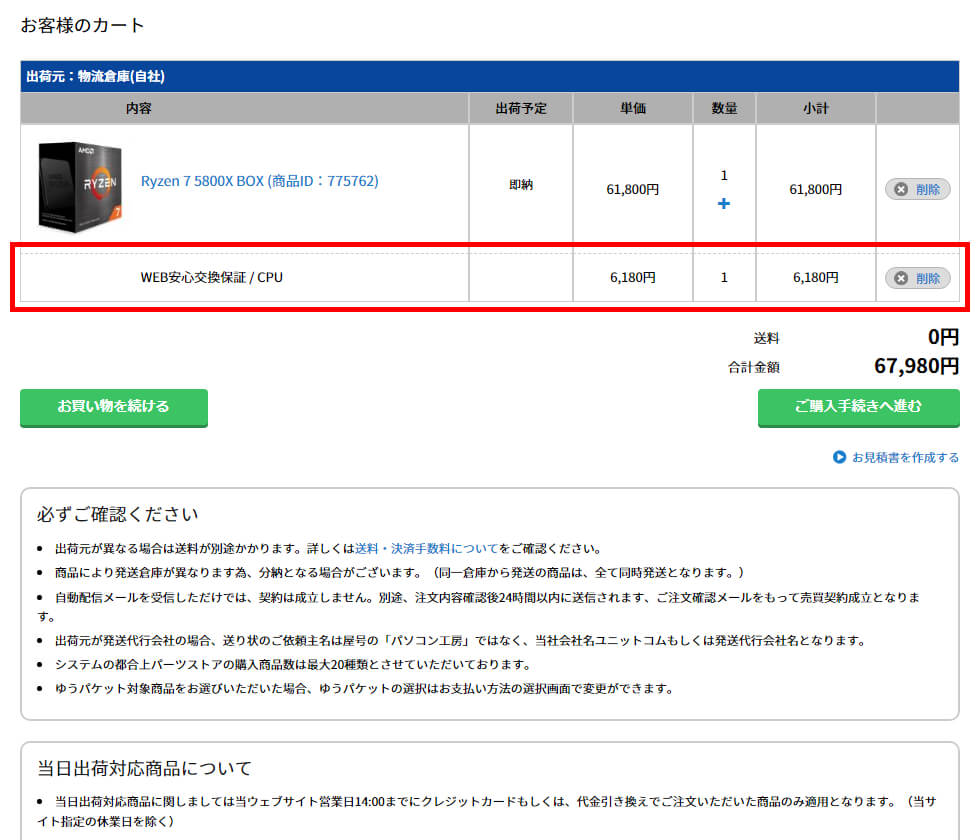
Task: Click the 小計 column header
Action: click(x=816, y=108)
